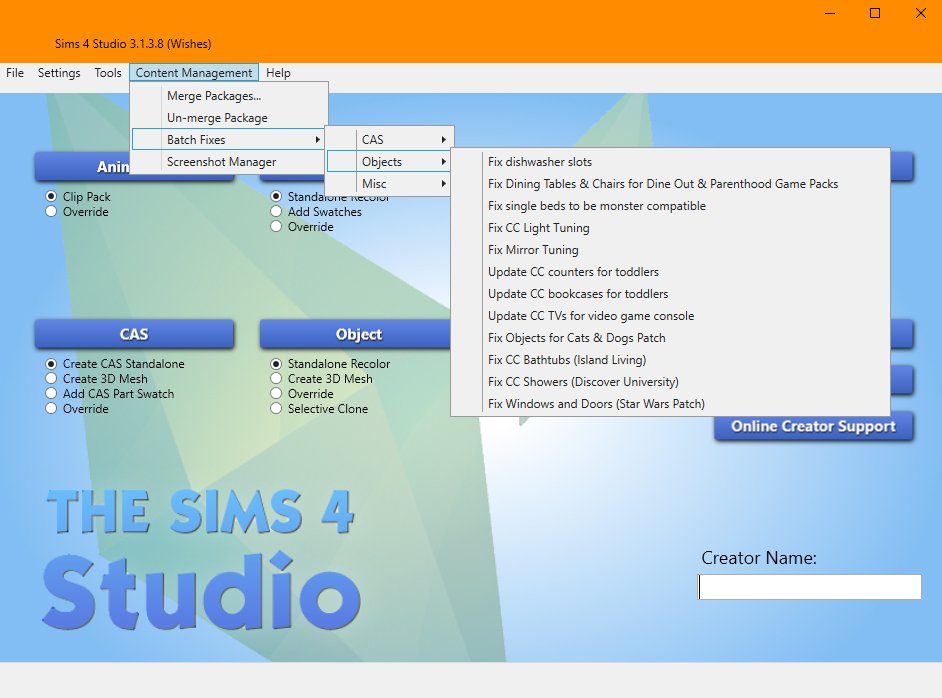942x698 pixels.
Task: Expand the Misc batch fixes submenu
Action: (390, 184)
